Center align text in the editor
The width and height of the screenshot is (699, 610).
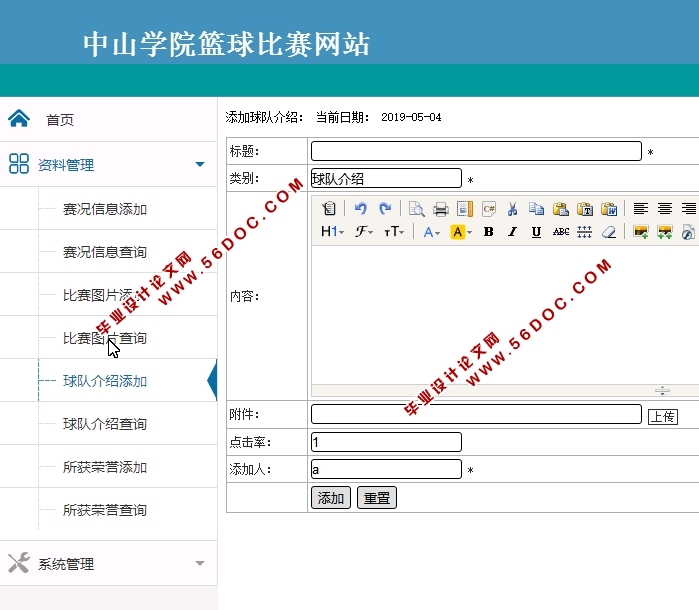[x=665, y=208]
